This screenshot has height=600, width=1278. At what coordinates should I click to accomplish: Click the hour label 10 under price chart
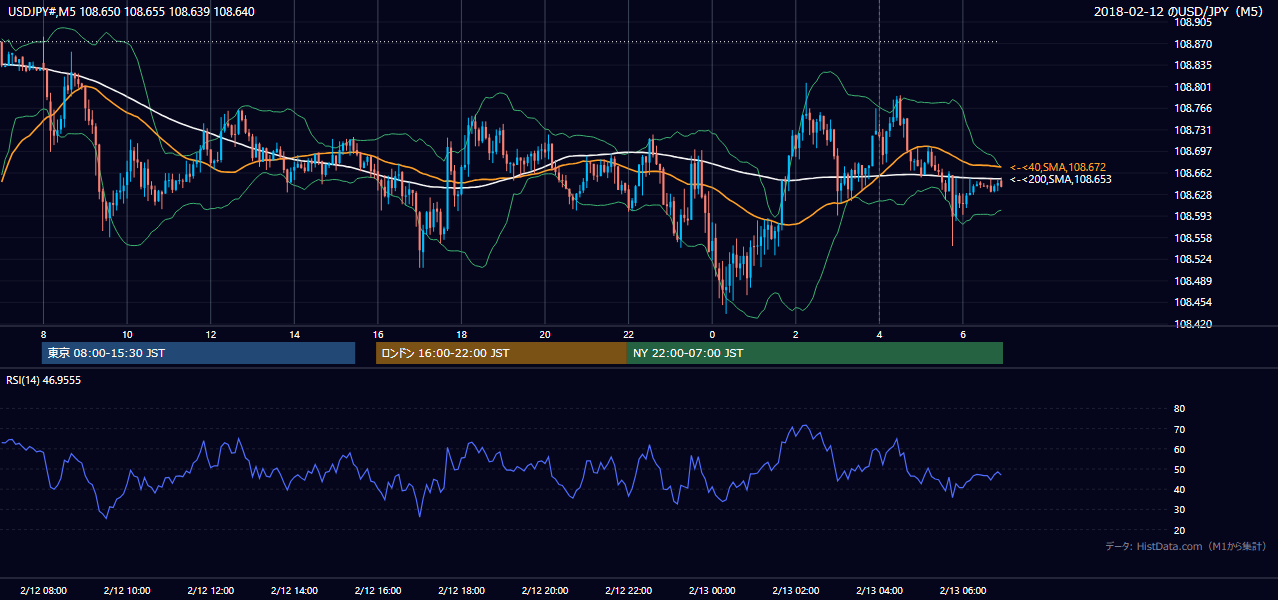tap(127, 334)
